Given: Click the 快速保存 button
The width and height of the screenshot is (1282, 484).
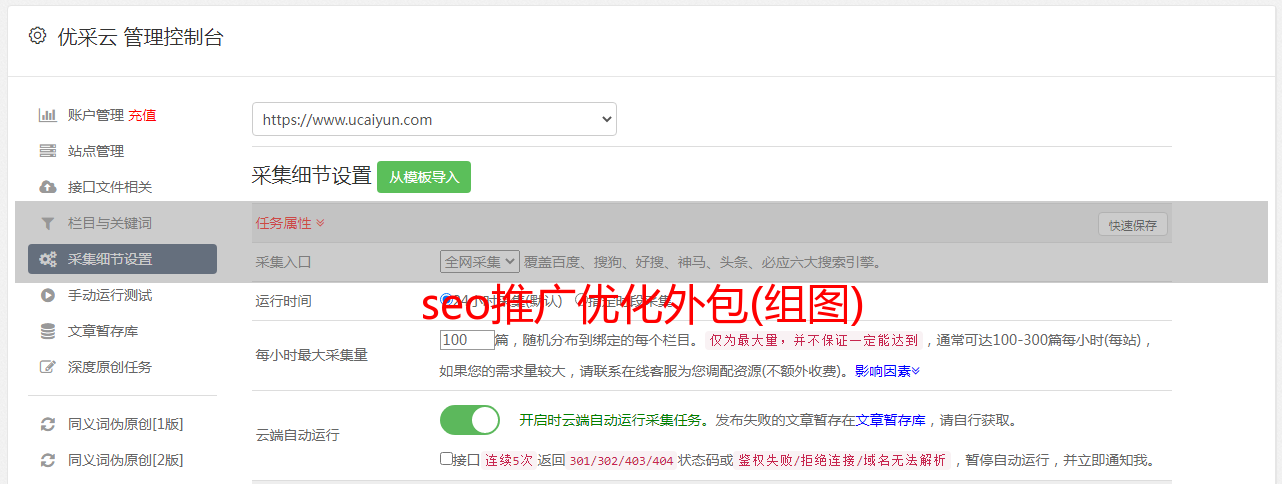Looking at the screenshot, I should tap(1133, 225).
